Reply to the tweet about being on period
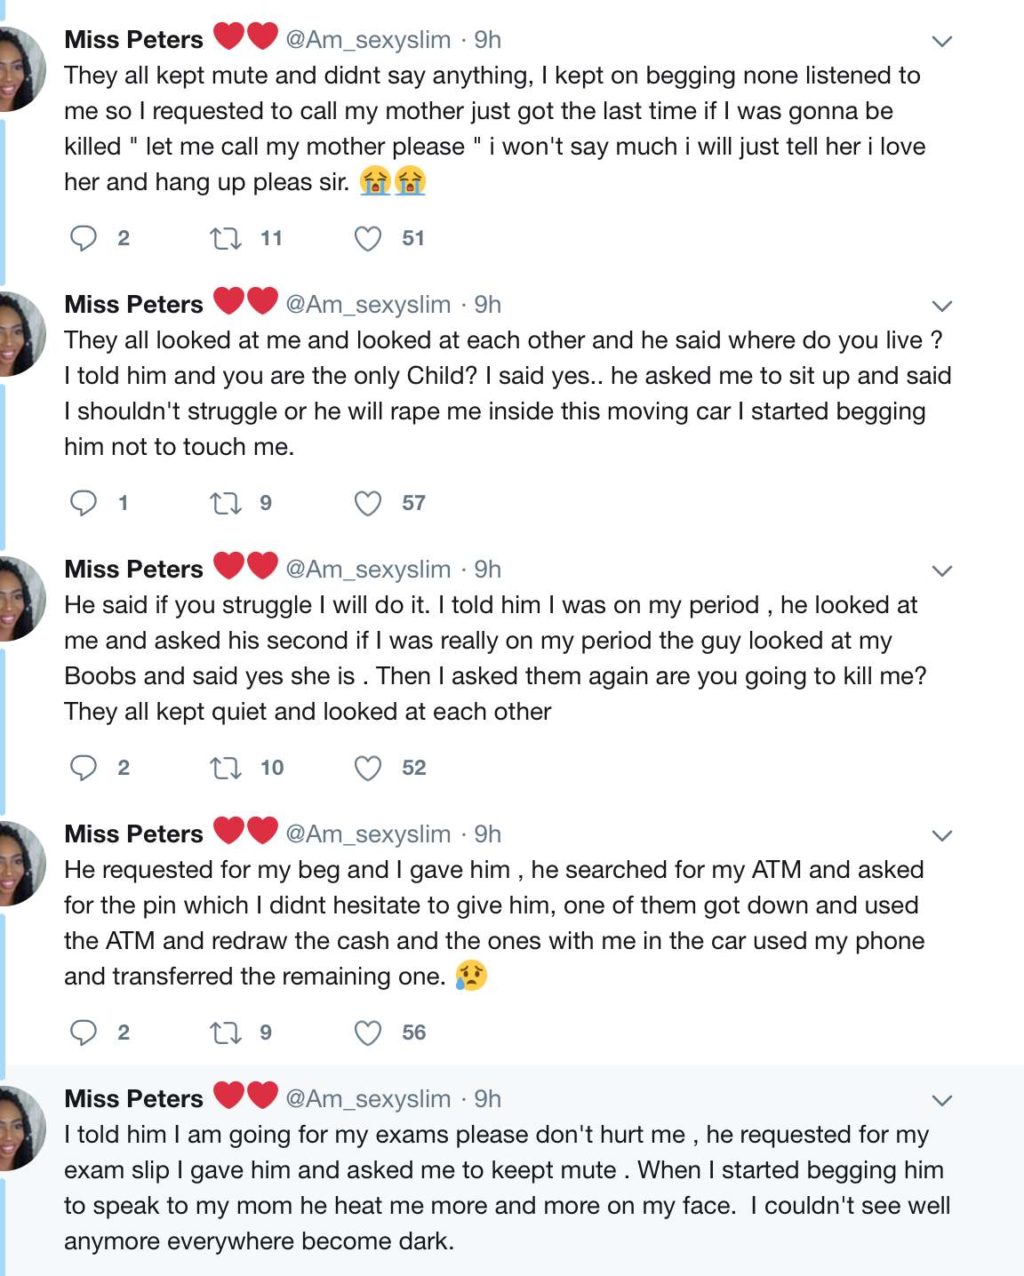This screenshot has height=1276, width=1024. pos(83,768)
